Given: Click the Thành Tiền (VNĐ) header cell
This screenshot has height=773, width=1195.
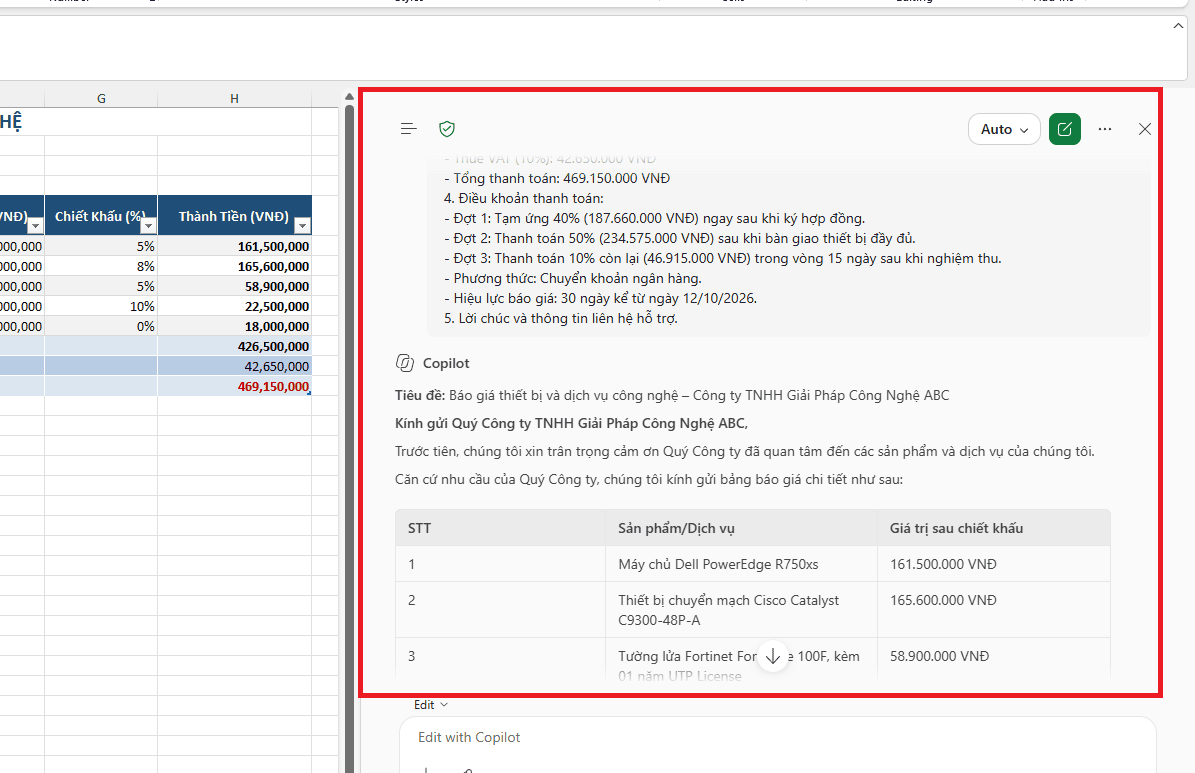Looking at the screenshot, I should coord(235,216).
